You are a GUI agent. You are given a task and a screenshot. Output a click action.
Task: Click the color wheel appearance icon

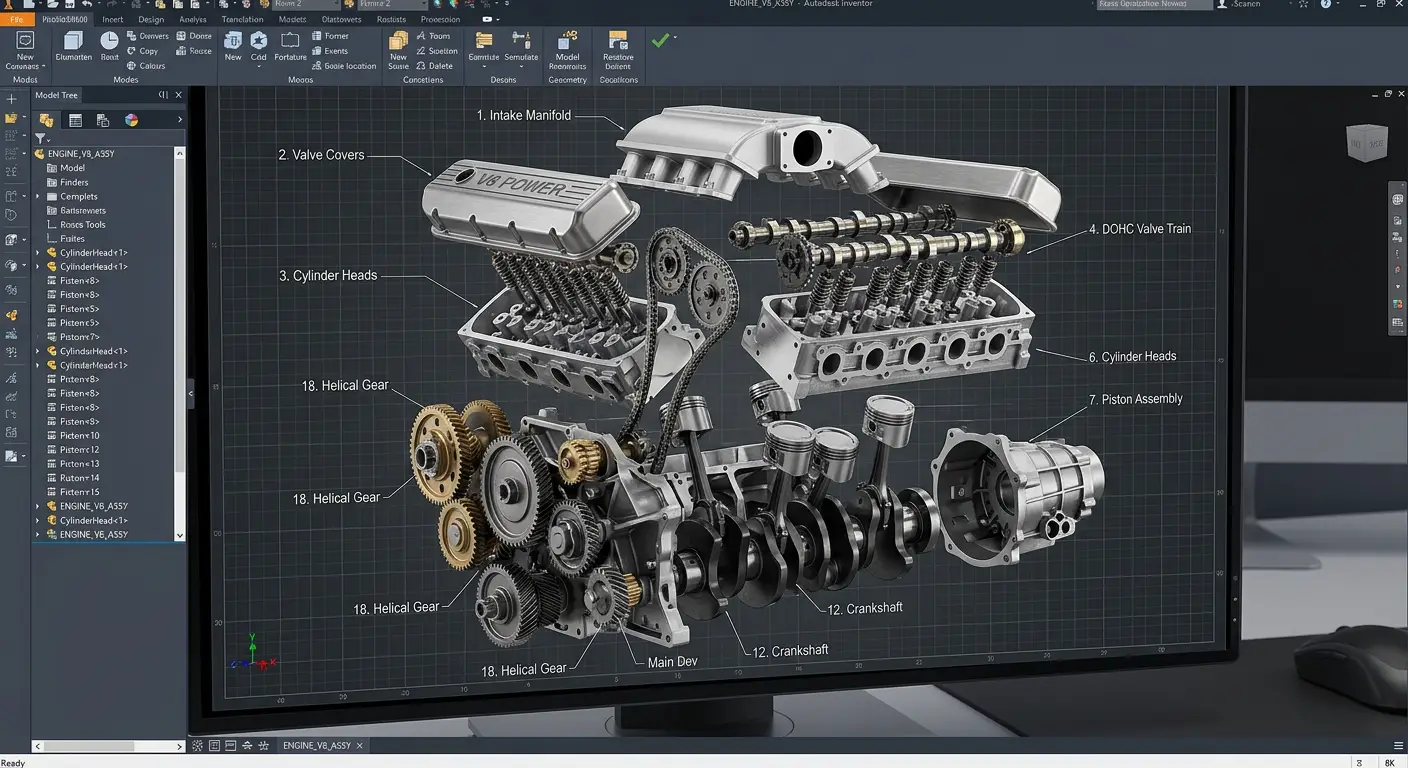click(x=130, y=120)
